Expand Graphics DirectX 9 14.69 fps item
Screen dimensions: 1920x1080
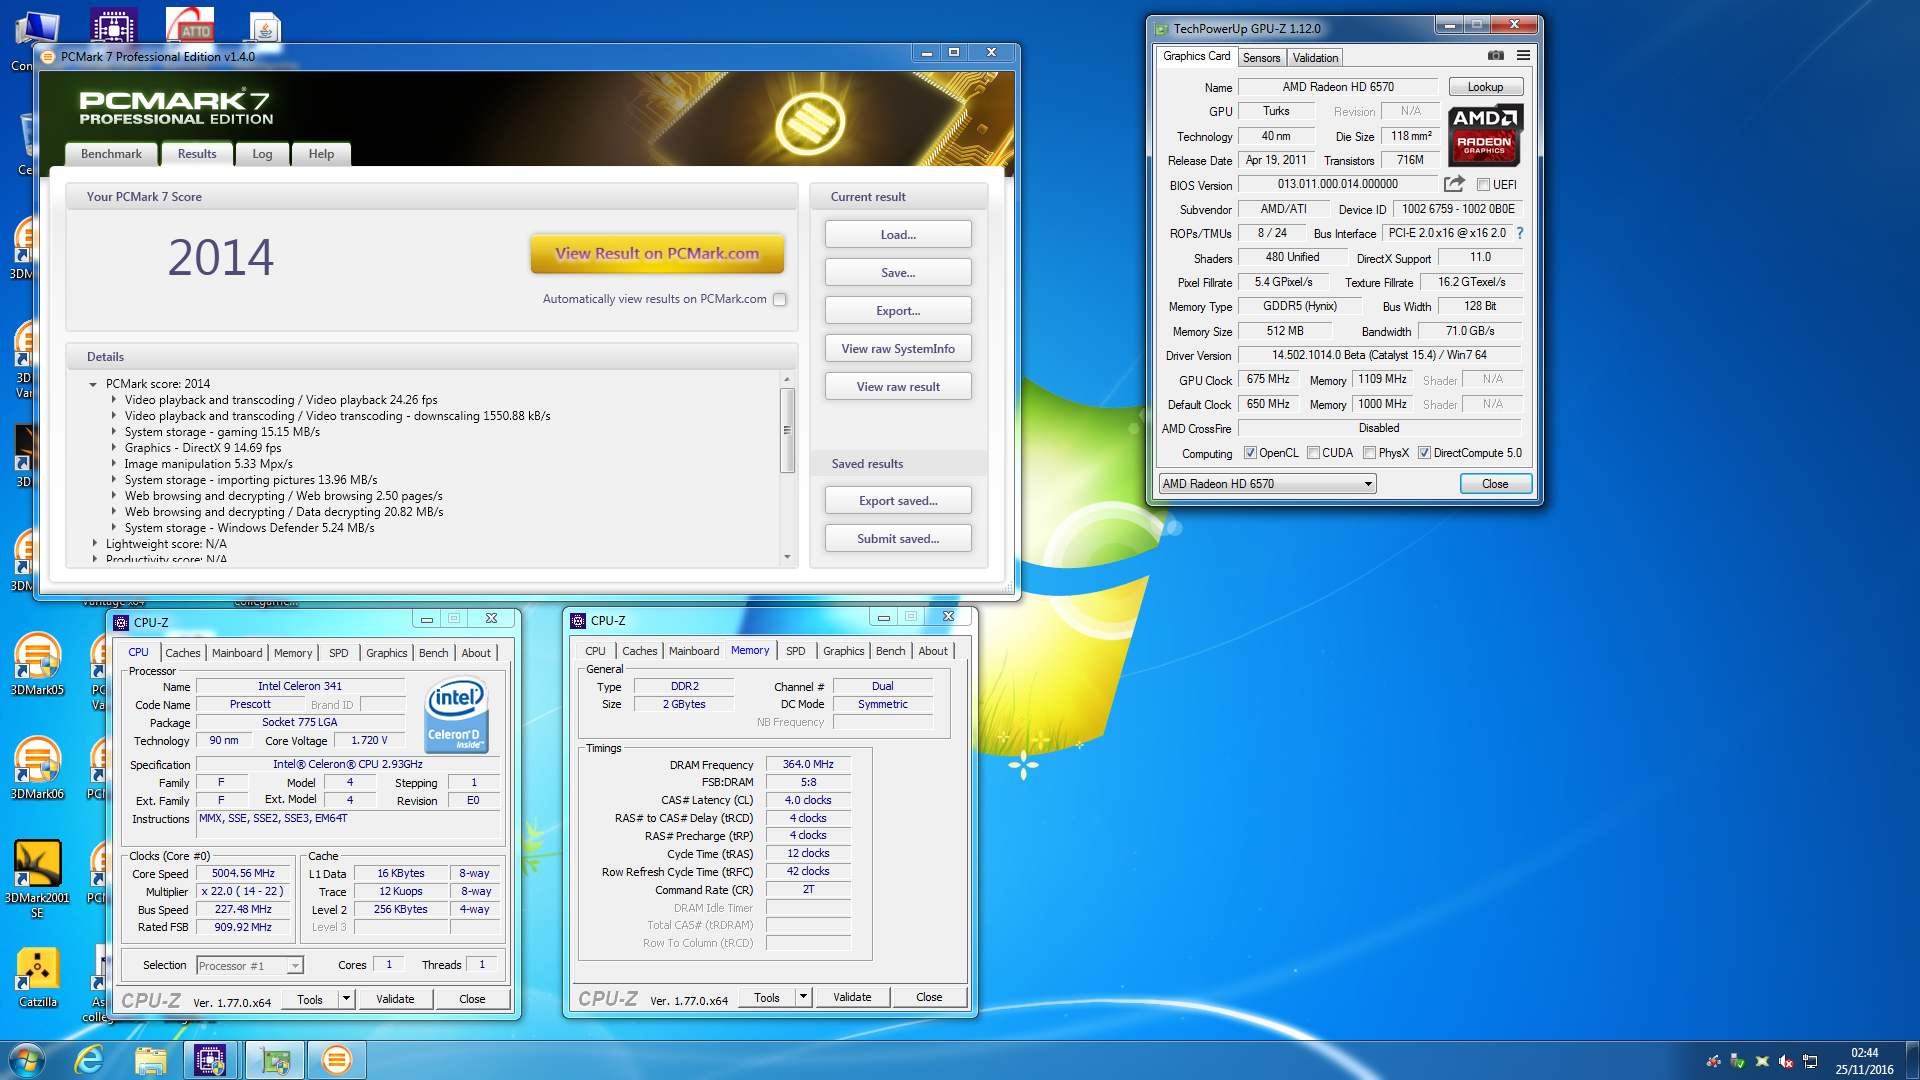click(x=113, y=448)
